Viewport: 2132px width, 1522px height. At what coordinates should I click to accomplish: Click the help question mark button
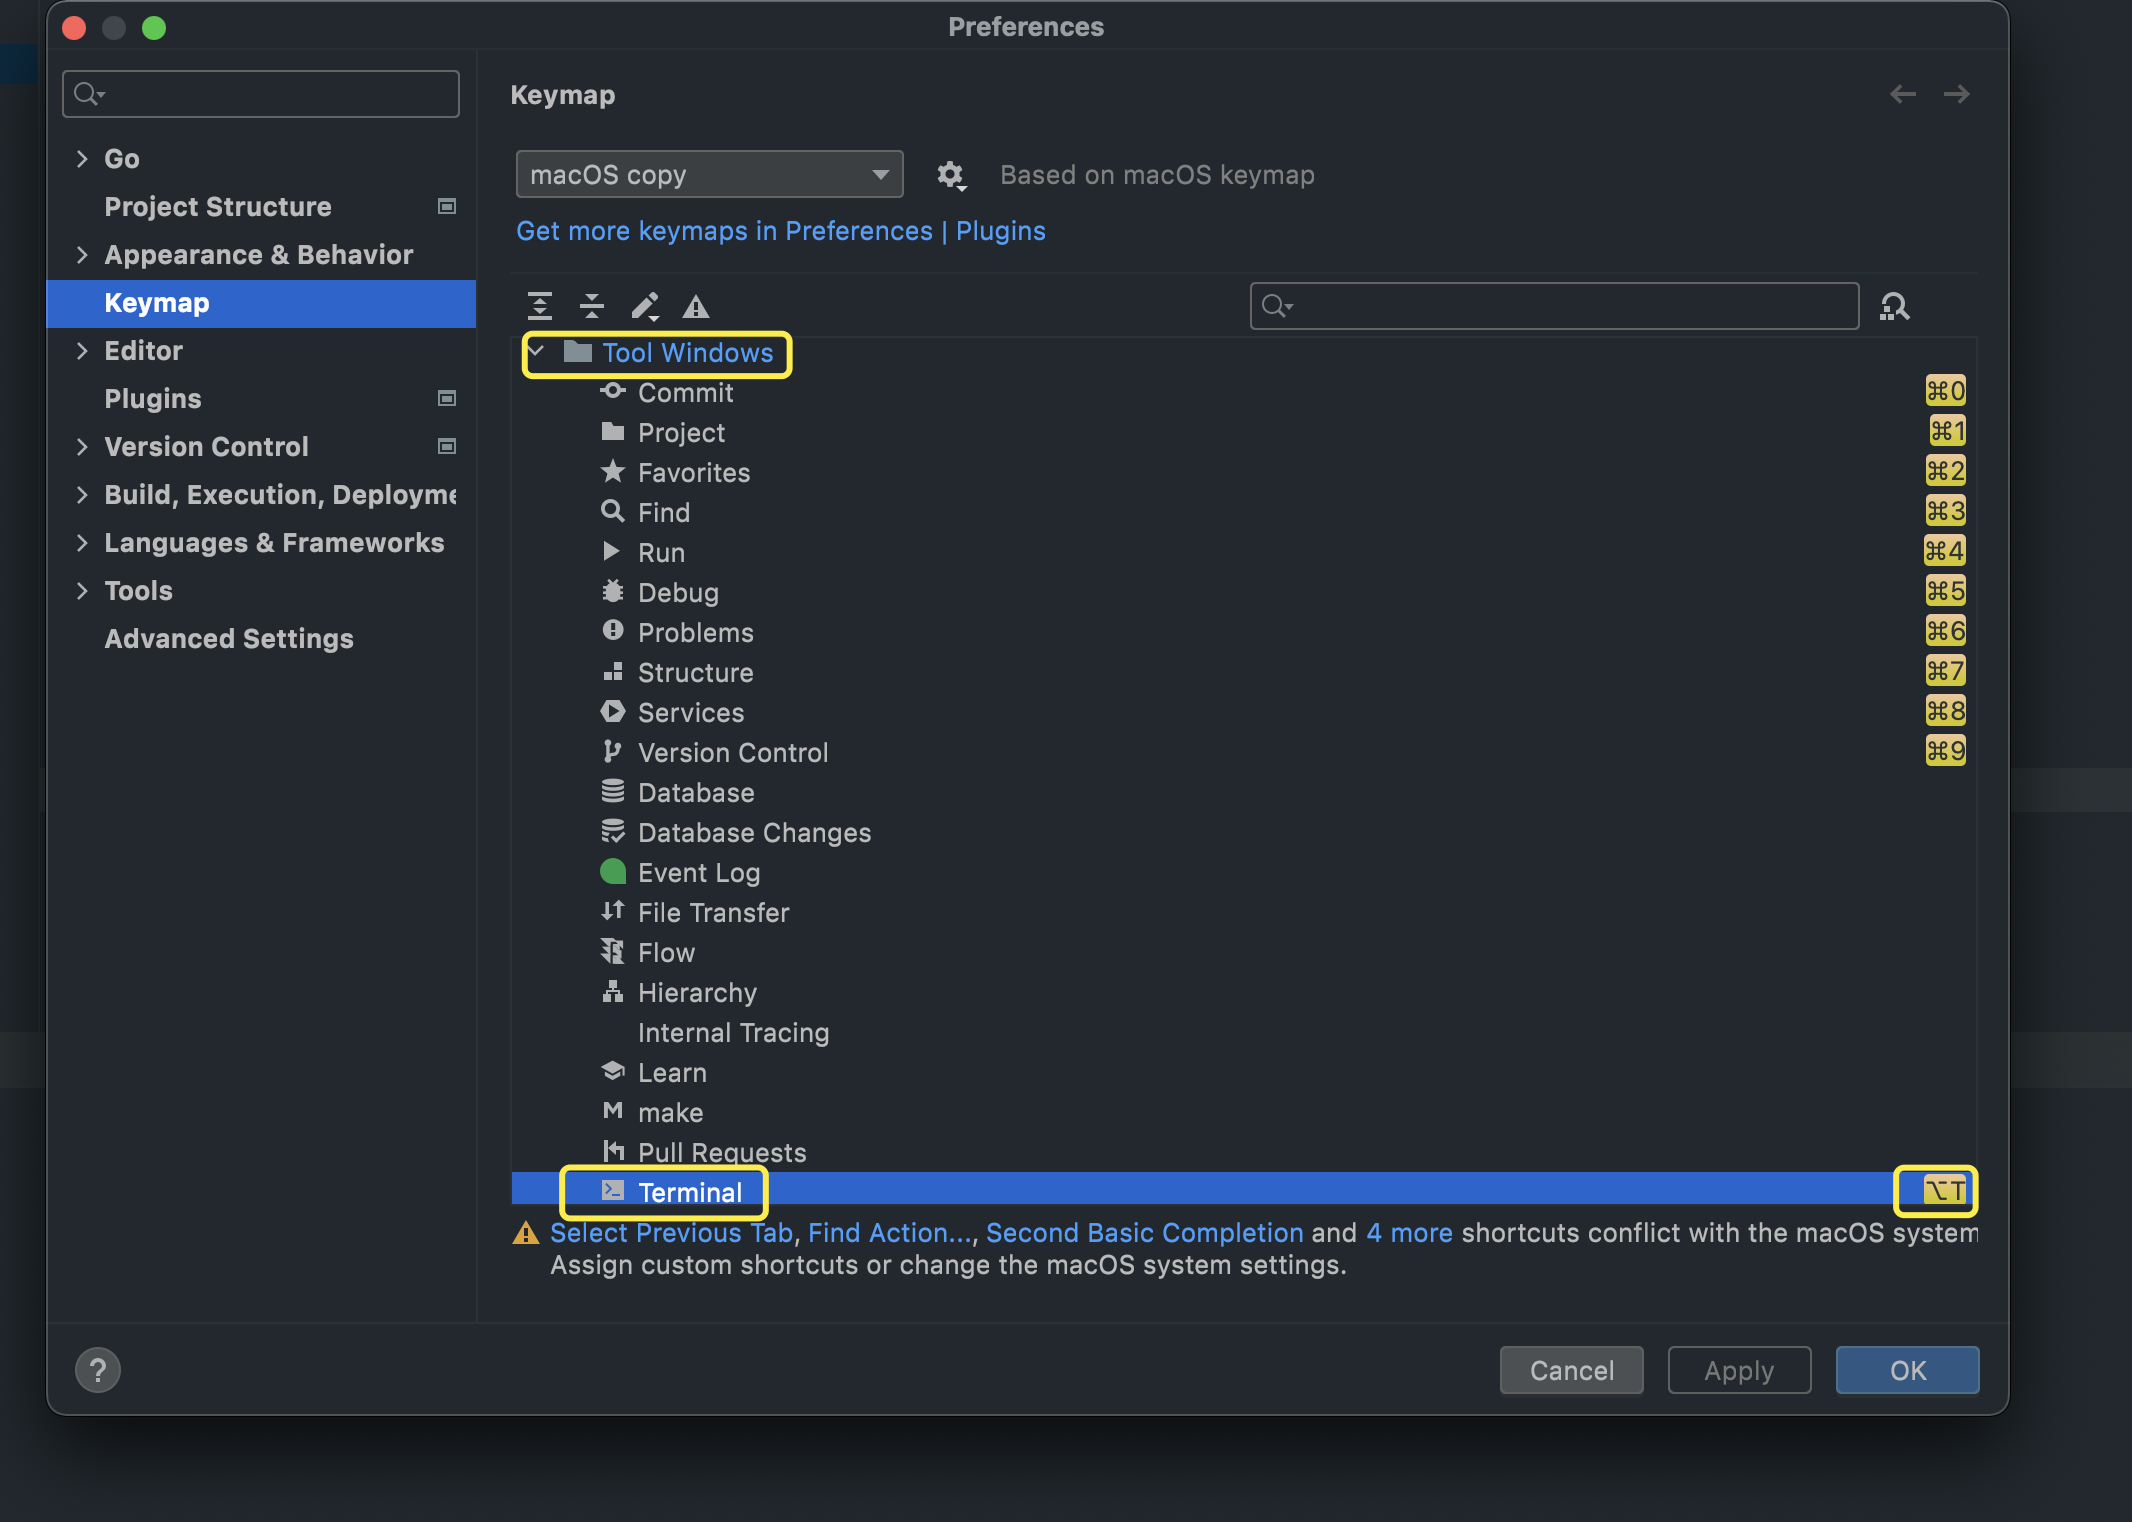tap(98, 1370)
